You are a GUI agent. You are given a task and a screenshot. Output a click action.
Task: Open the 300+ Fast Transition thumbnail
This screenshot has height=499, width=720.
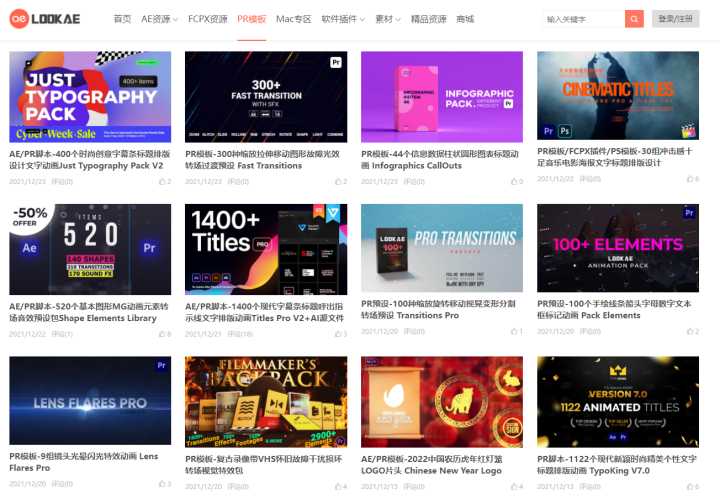pos(266,97)
